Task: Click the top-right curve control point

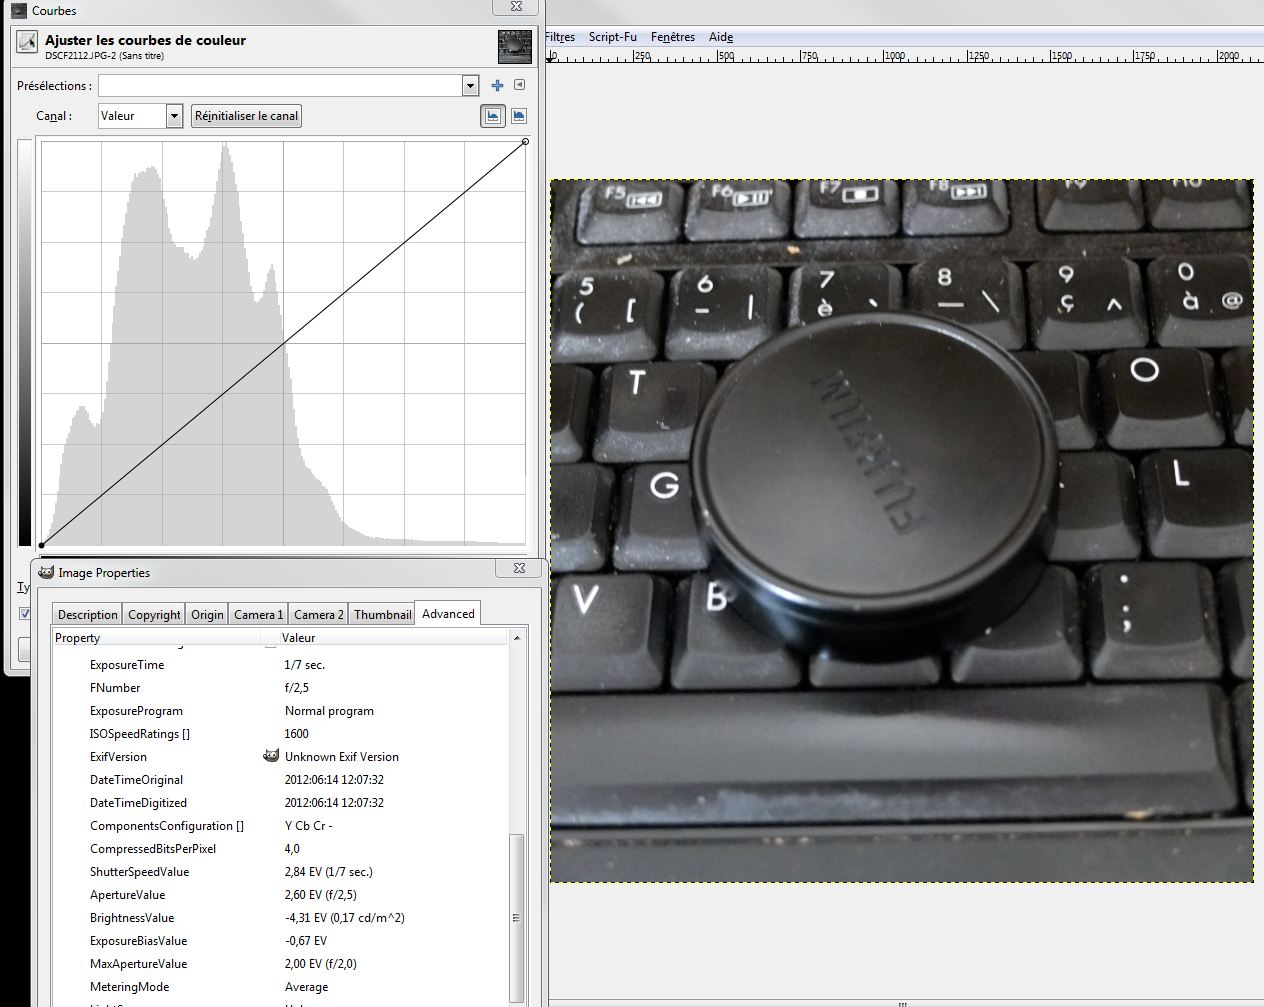Action: tap(525, 142)
